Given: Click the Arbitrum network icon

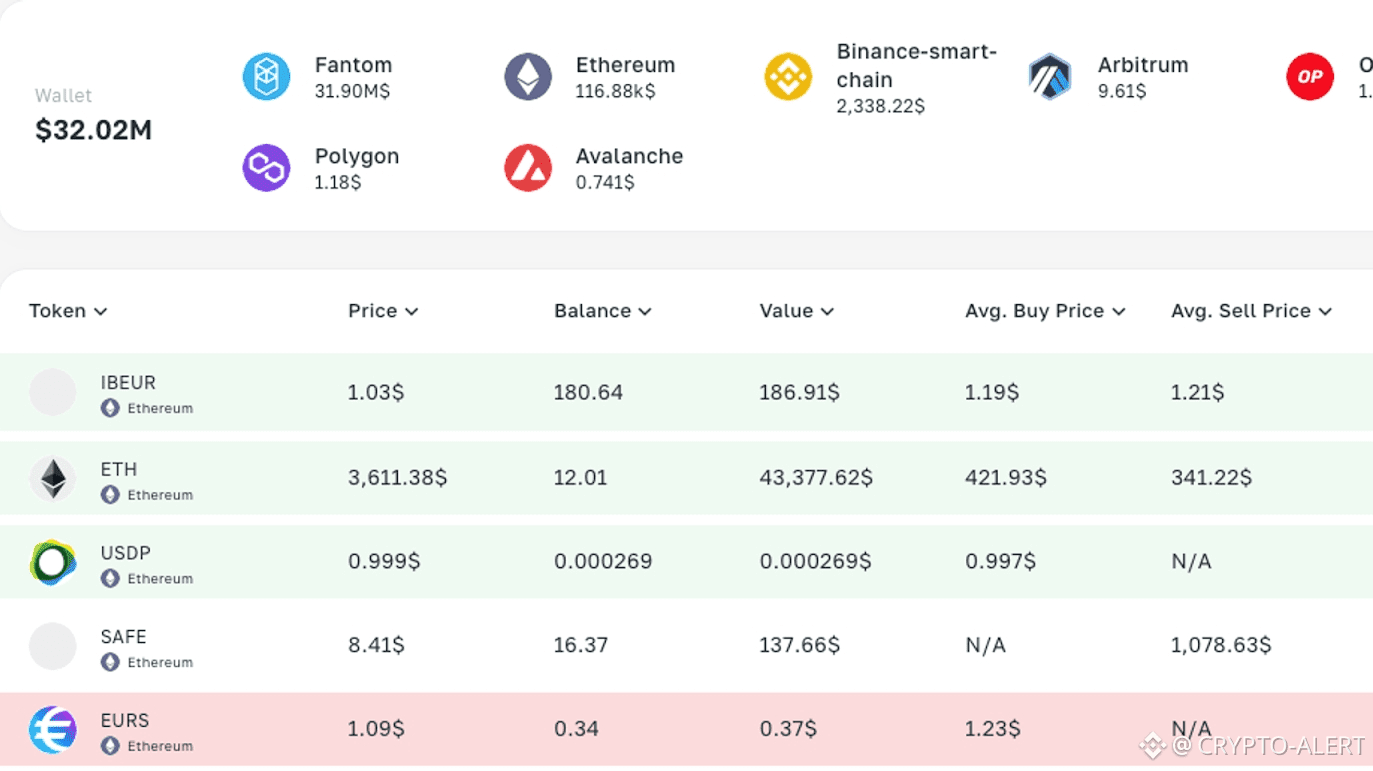Looking at the screenshot, I should click(x=1050, y=77).
